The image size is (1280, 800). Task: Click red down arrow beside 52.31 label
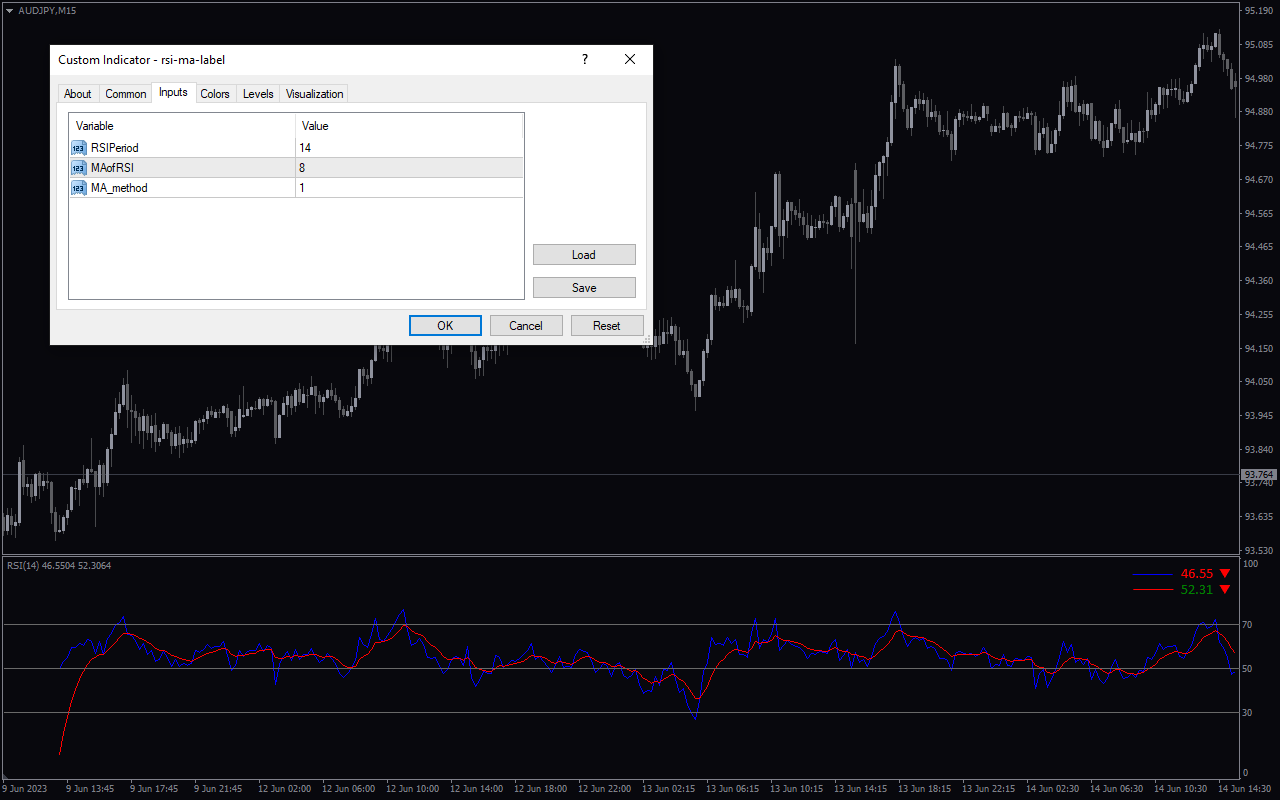tap(1224, 590)
